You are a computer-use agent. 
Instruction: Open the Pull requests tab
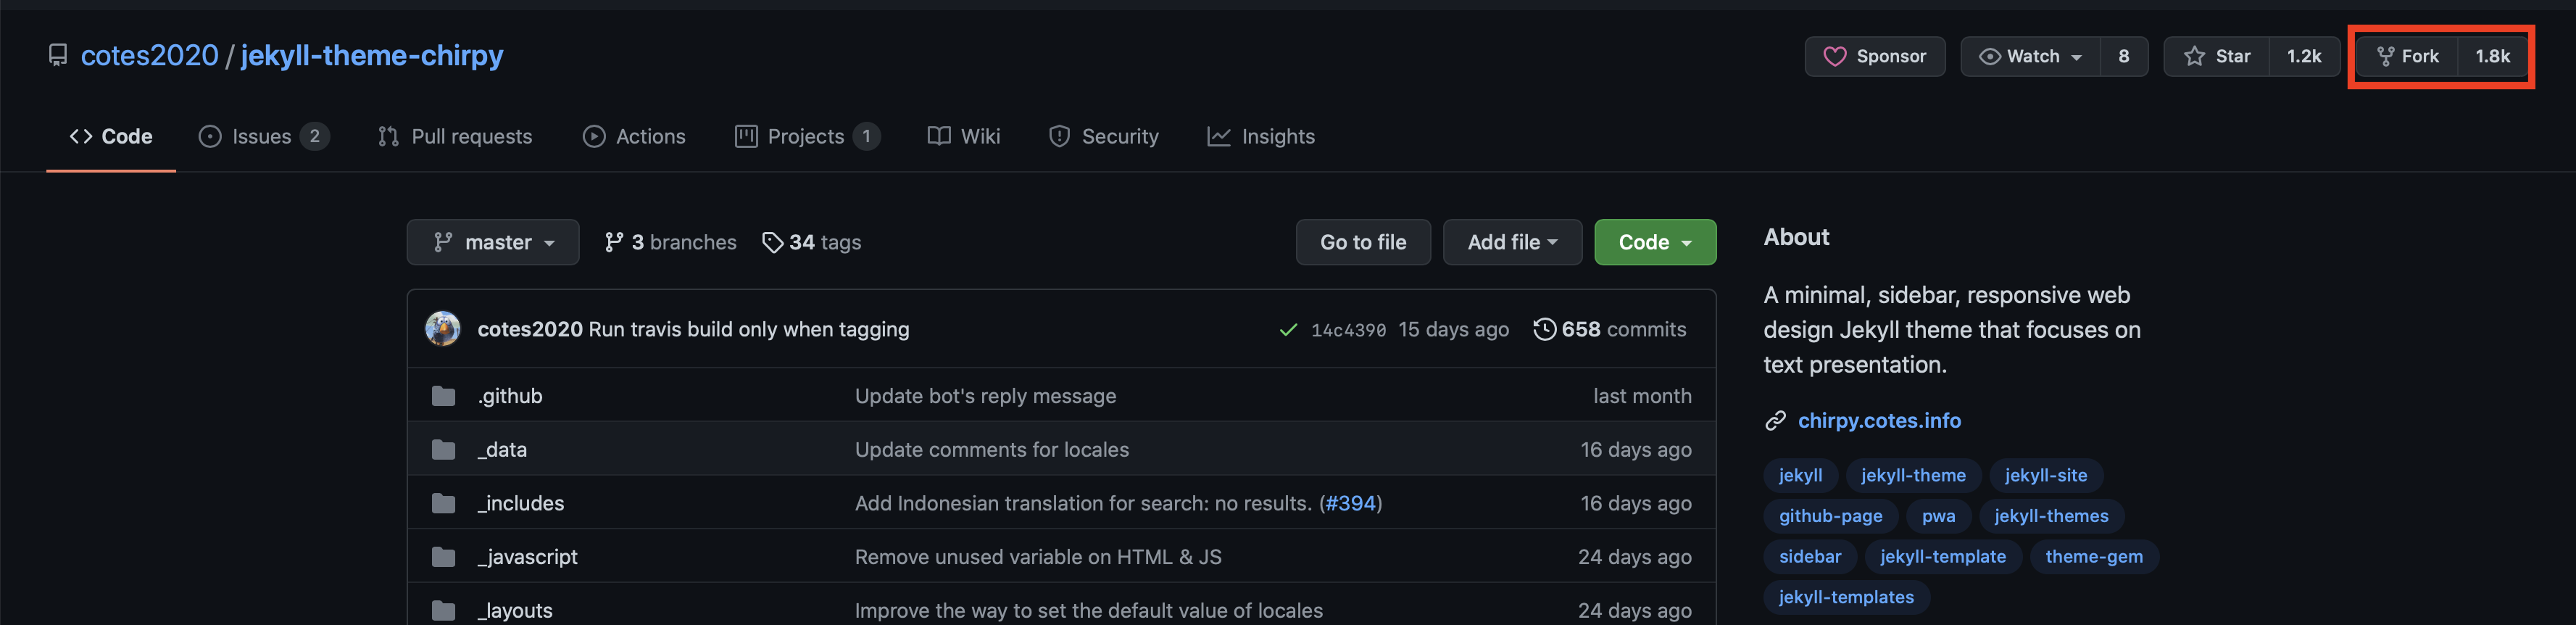[455, 136]
